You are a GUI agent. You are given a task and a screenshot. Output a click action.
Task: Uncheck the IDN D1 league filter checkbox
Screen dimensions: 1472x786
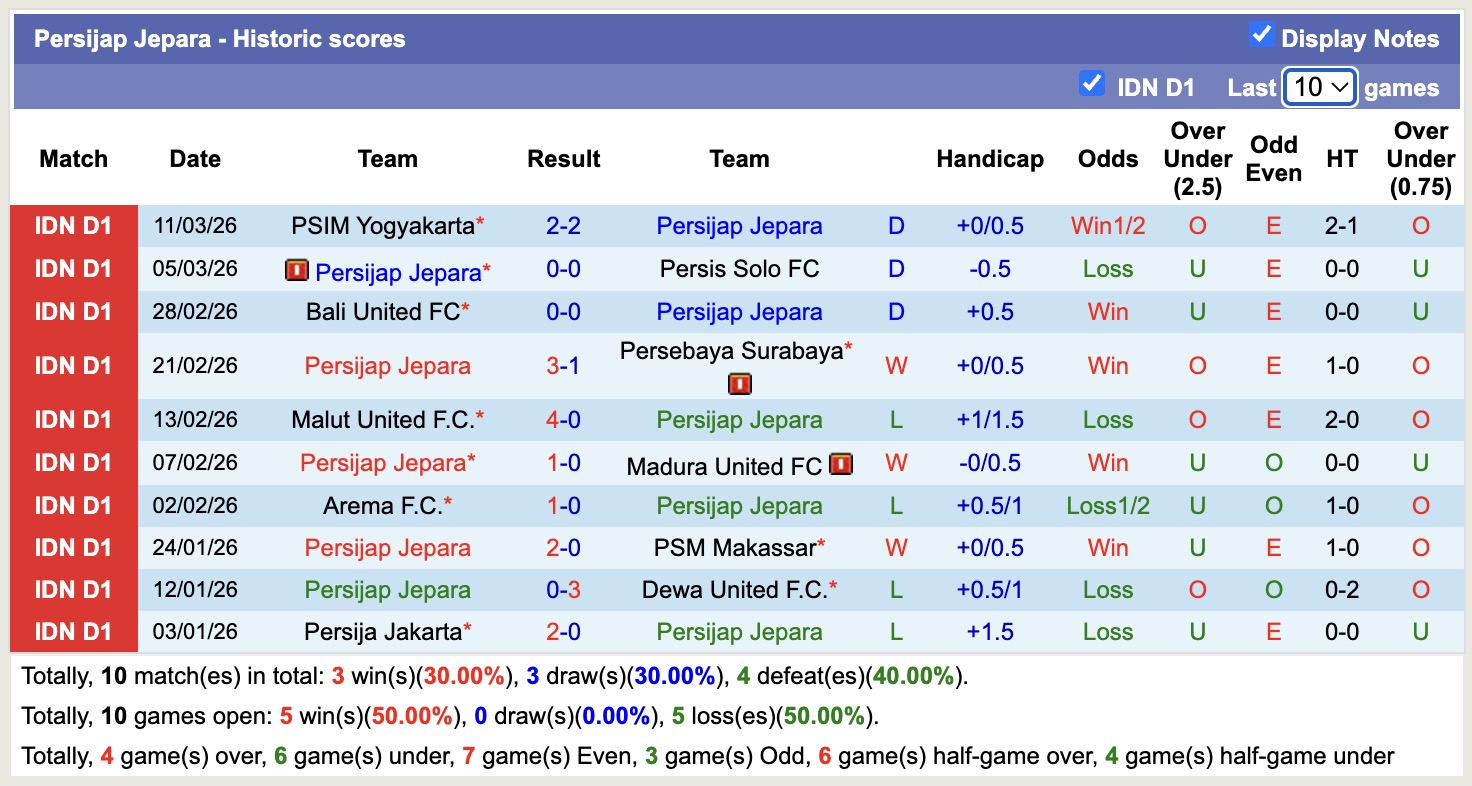coord(1092,84)
